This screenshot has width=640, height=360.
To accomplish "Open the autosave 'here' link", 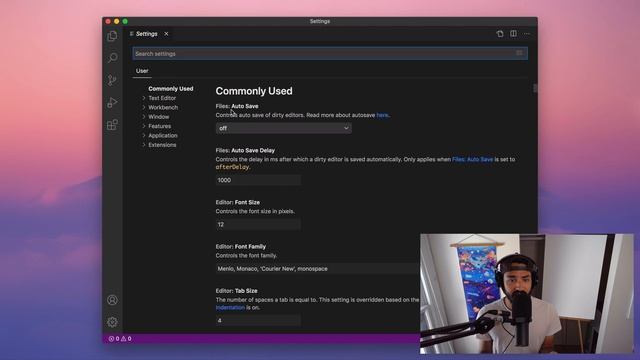I will click(x=382, y=115).
